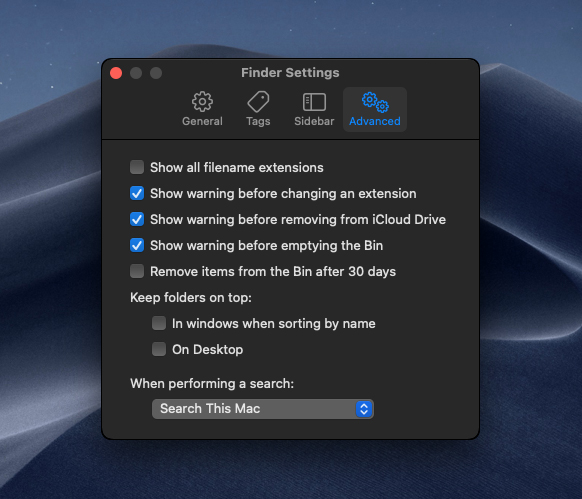Turn off warning before emptying the Bin
This screenshot has height=499, width=582.
click(x=137, y=245)
